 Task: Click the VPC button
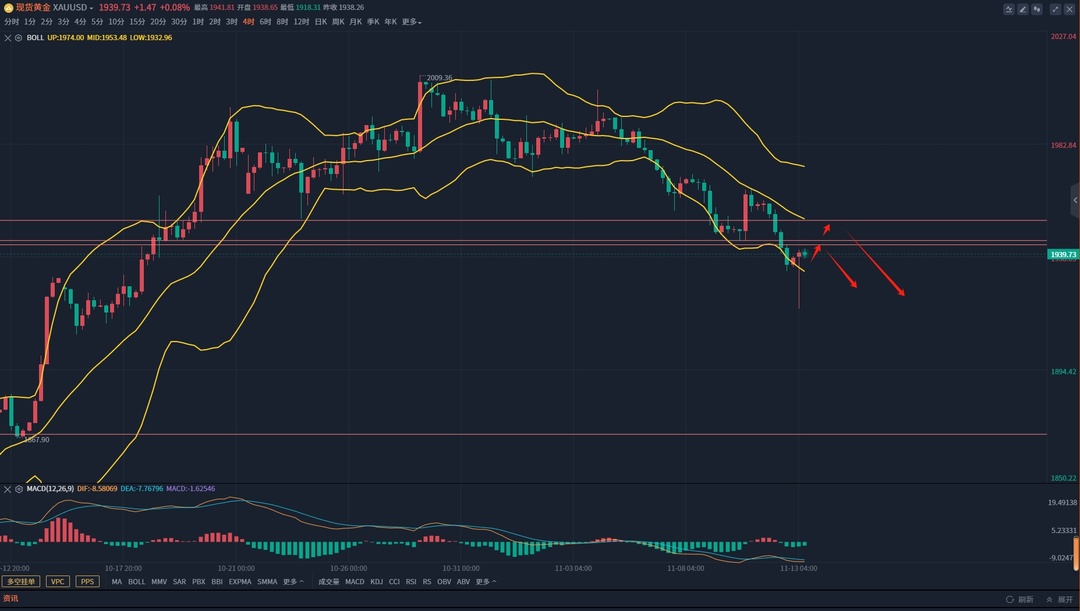pyautogui.click(x=58, y=582)
